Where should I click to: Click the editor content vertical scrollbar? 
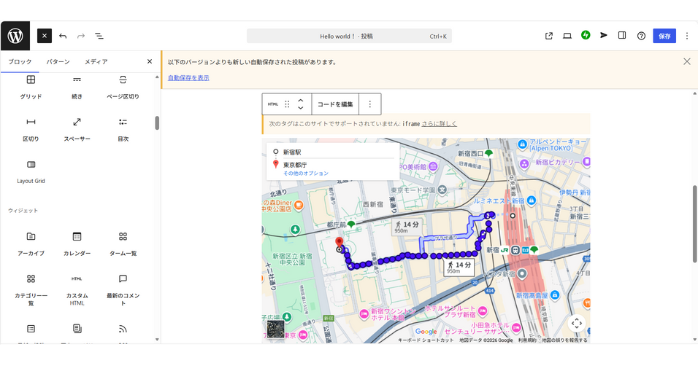tap(694, 224)
